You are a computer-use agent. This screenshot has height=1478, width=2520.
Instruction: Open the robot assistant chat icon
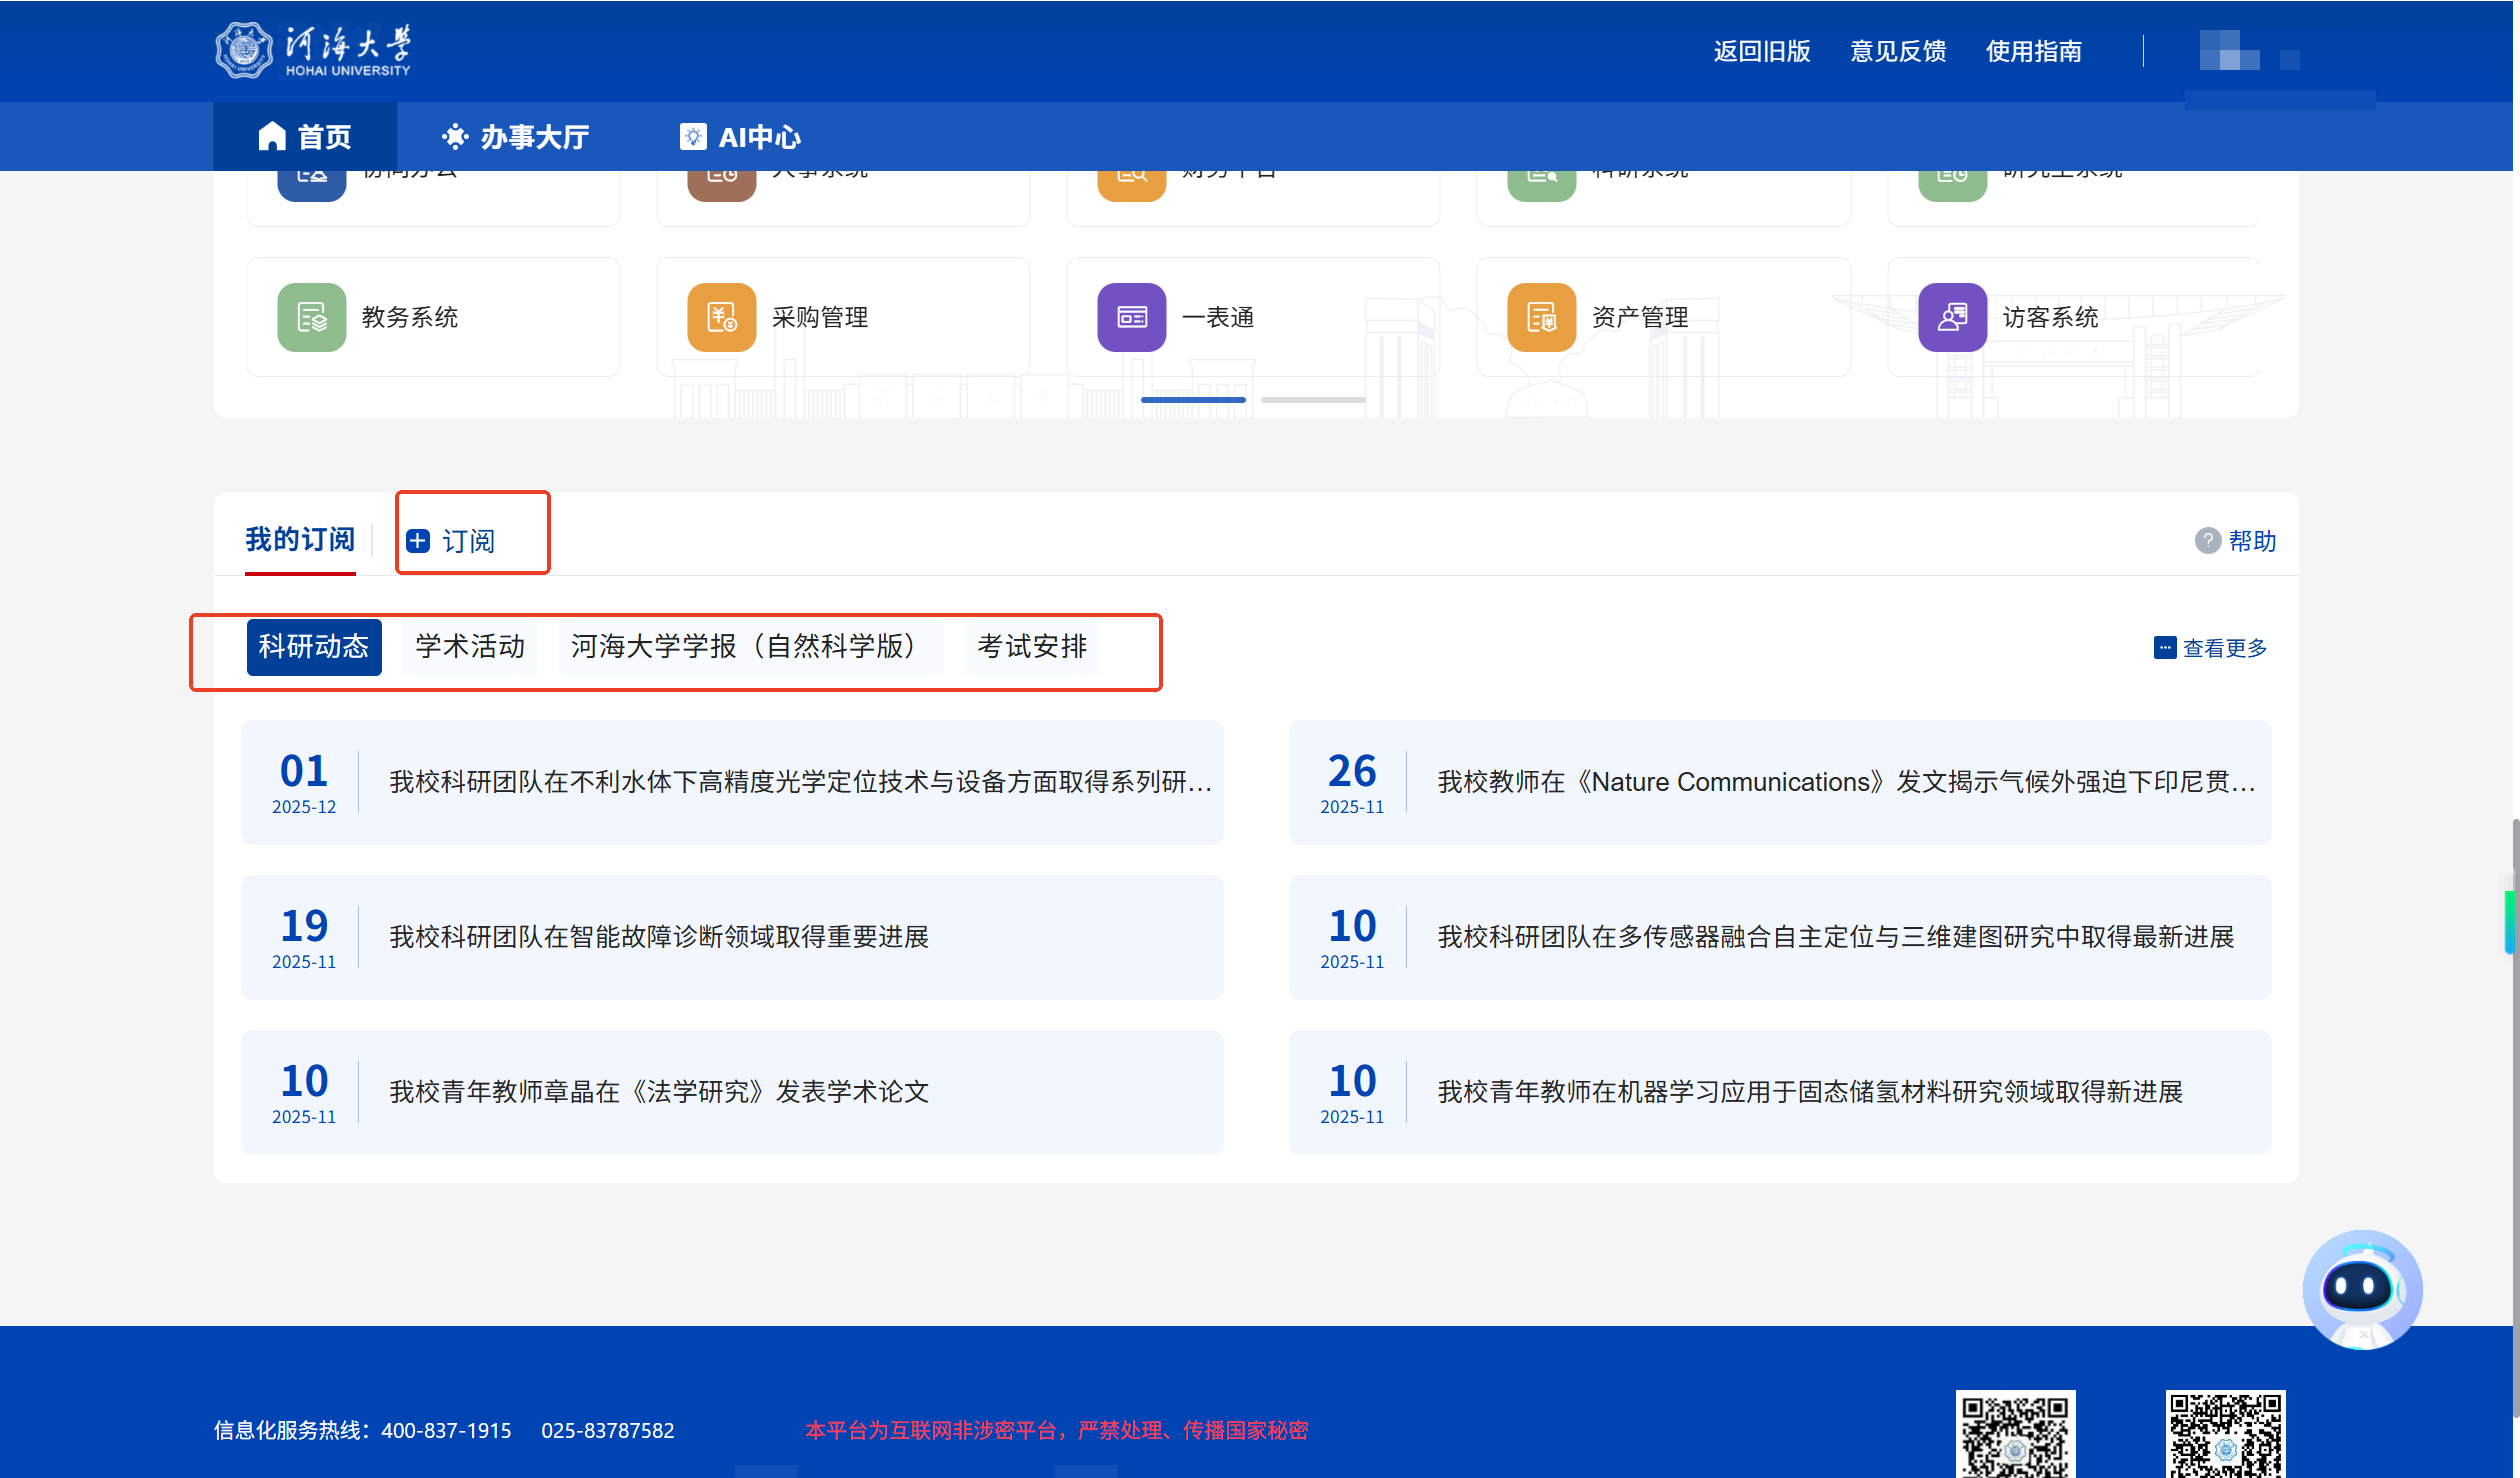coord(2361,1289)
